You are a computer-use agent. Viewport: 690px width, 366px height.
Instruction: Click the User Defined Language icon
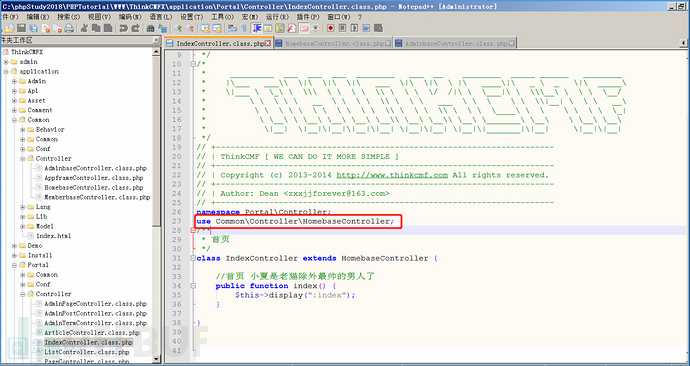[x=268, y=28]
